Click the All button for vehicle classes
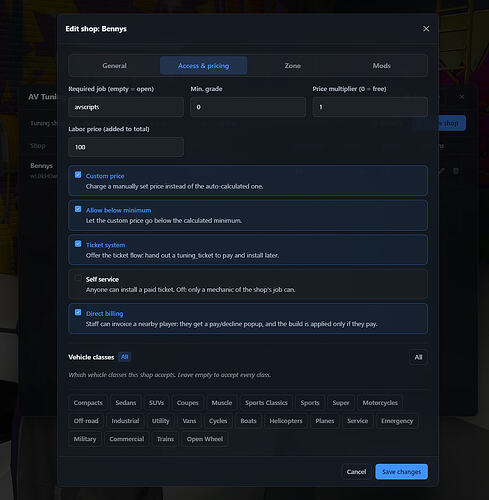This screenshot has height=500, width=489. pyautogui.click(x=418, y=357)
